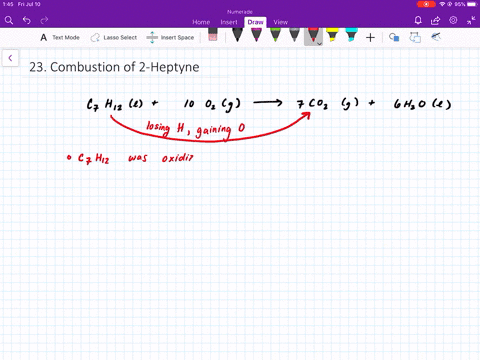Open the Insert tab

click(x=229, y=22)
